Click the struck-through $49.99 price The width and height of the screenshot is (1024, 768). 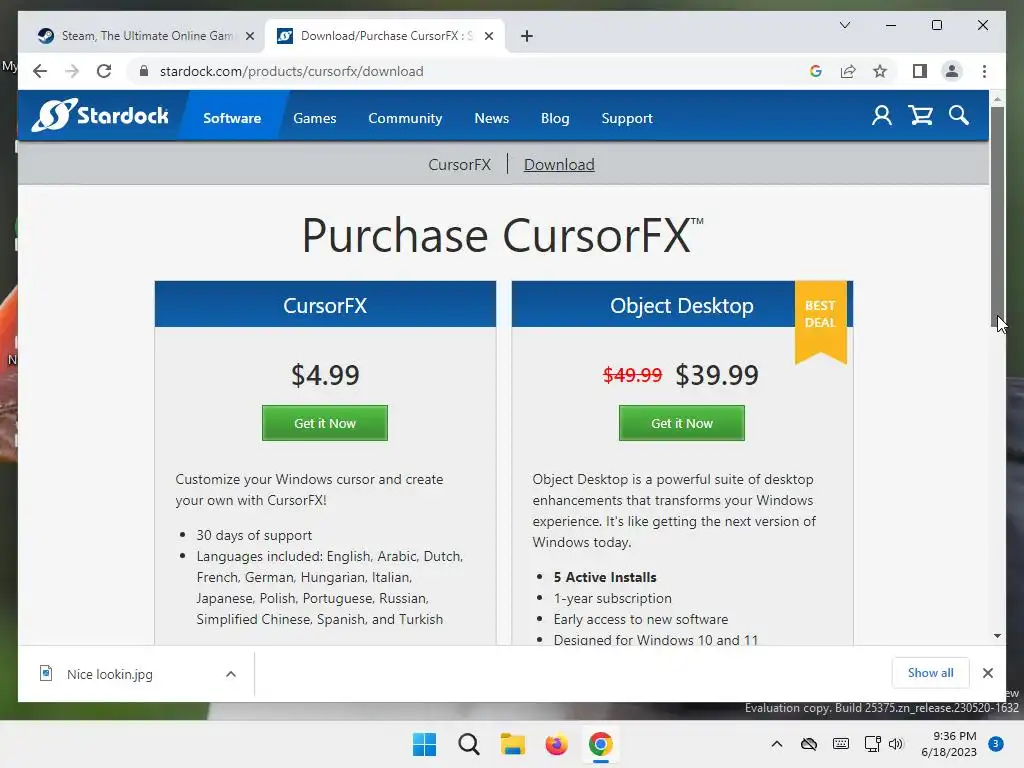pyautogui.click(x=632, y=375)
